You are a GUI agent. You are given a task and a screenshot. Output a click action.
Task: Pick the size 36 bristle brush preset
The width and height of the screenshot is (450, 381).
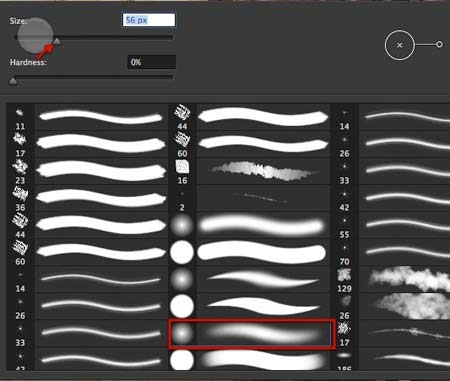[x=87, y=198]
